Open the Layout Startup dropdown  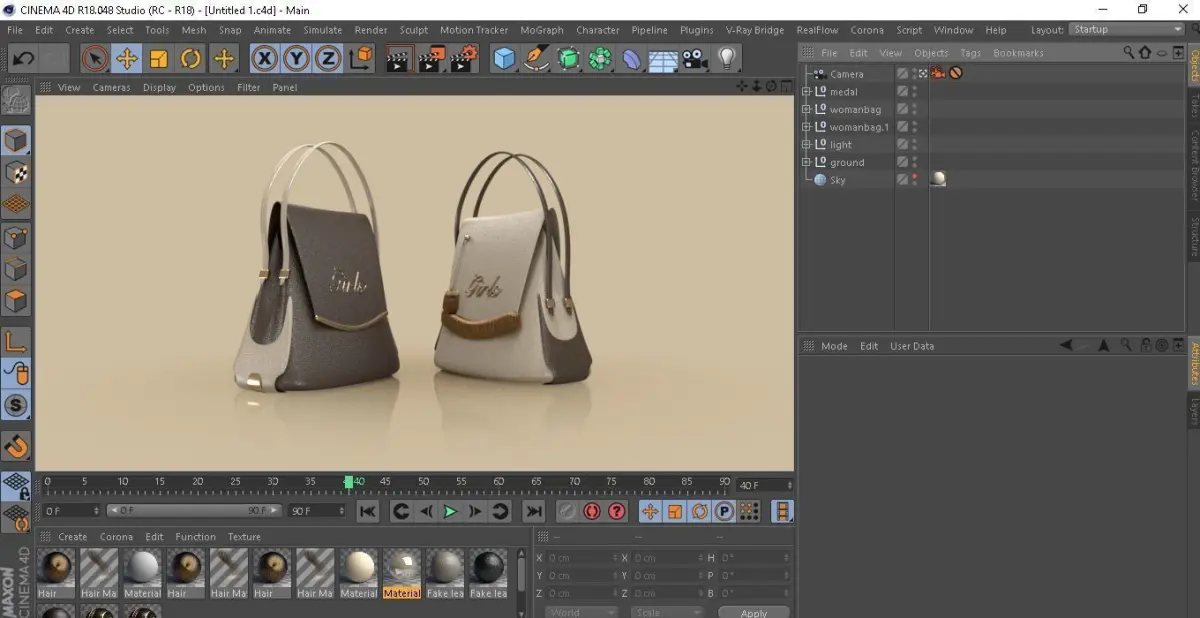[x=1126, y=30]
